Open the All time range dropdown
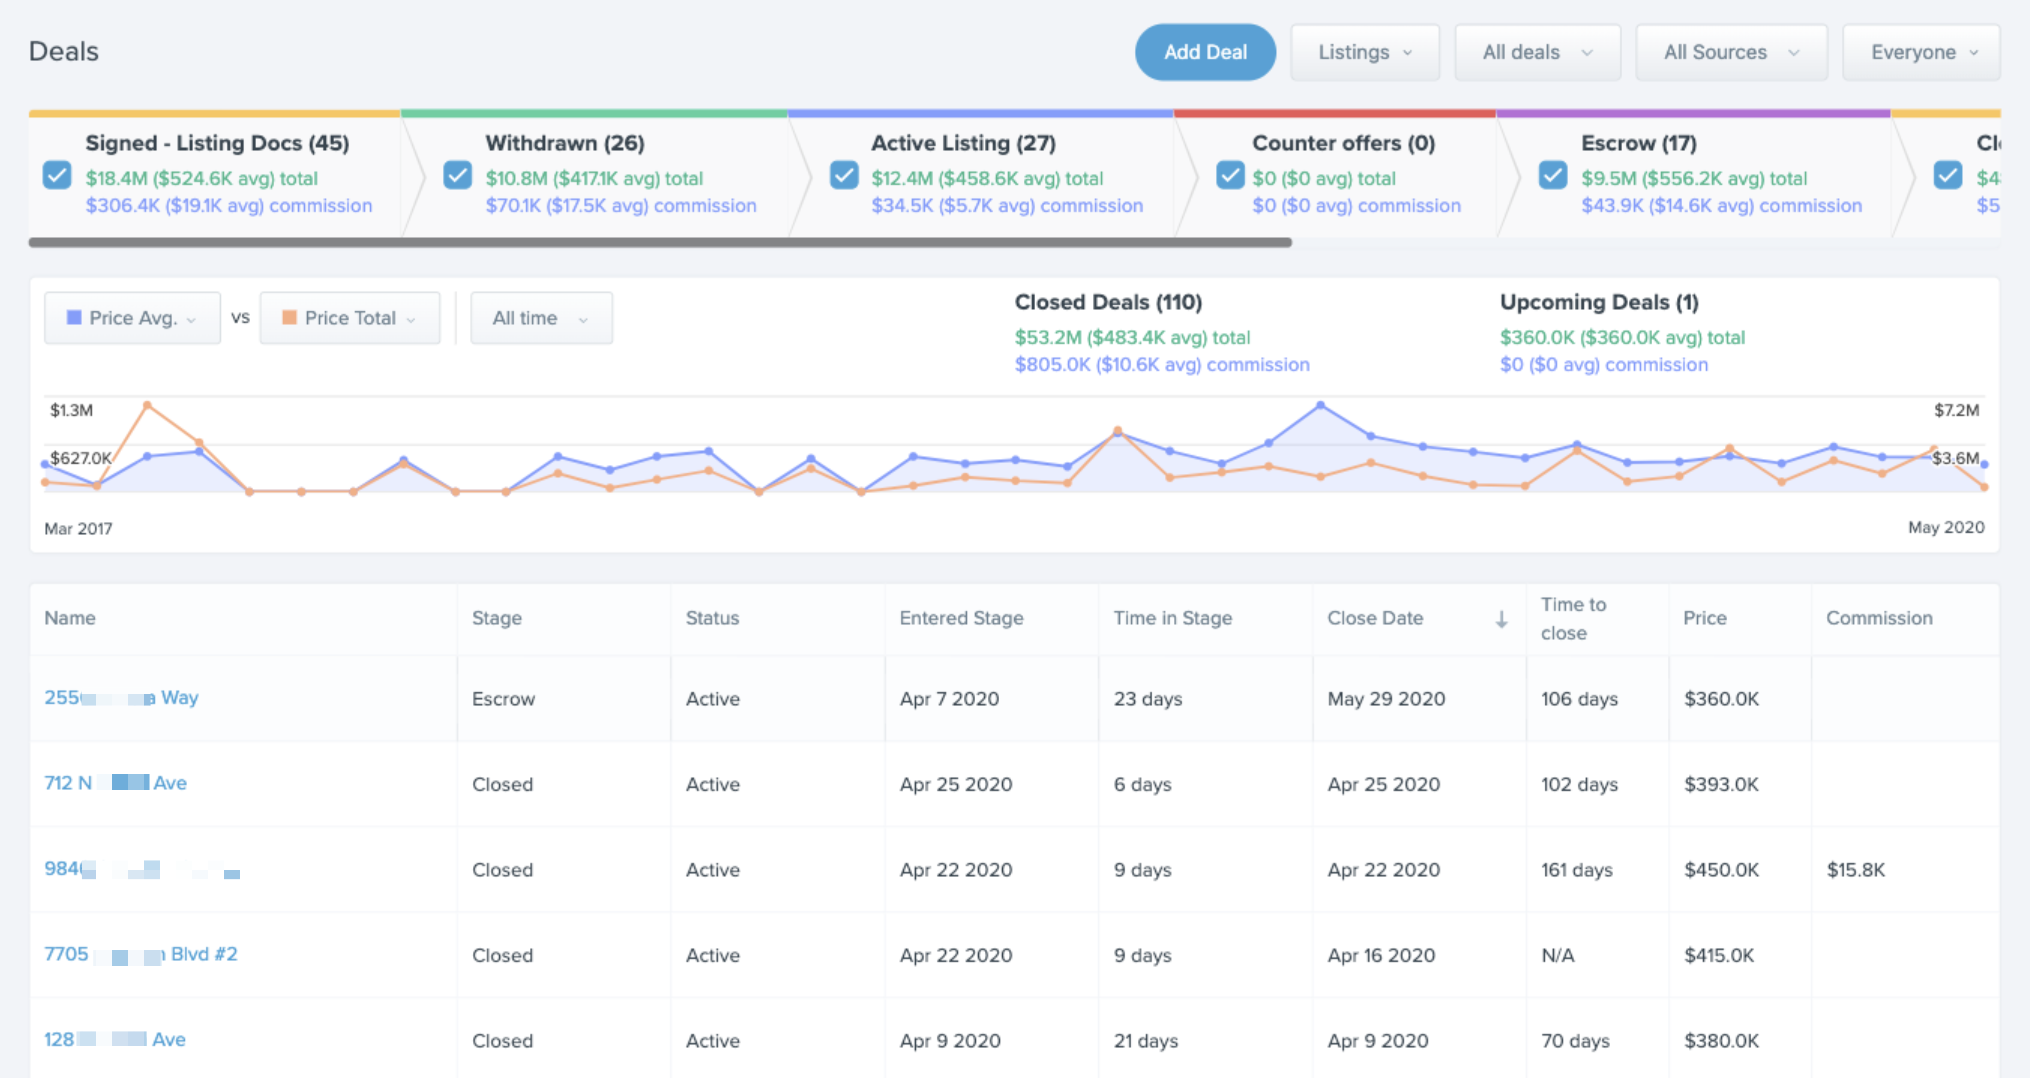This screenshot has height=1078, width=2030. [541, 318]
